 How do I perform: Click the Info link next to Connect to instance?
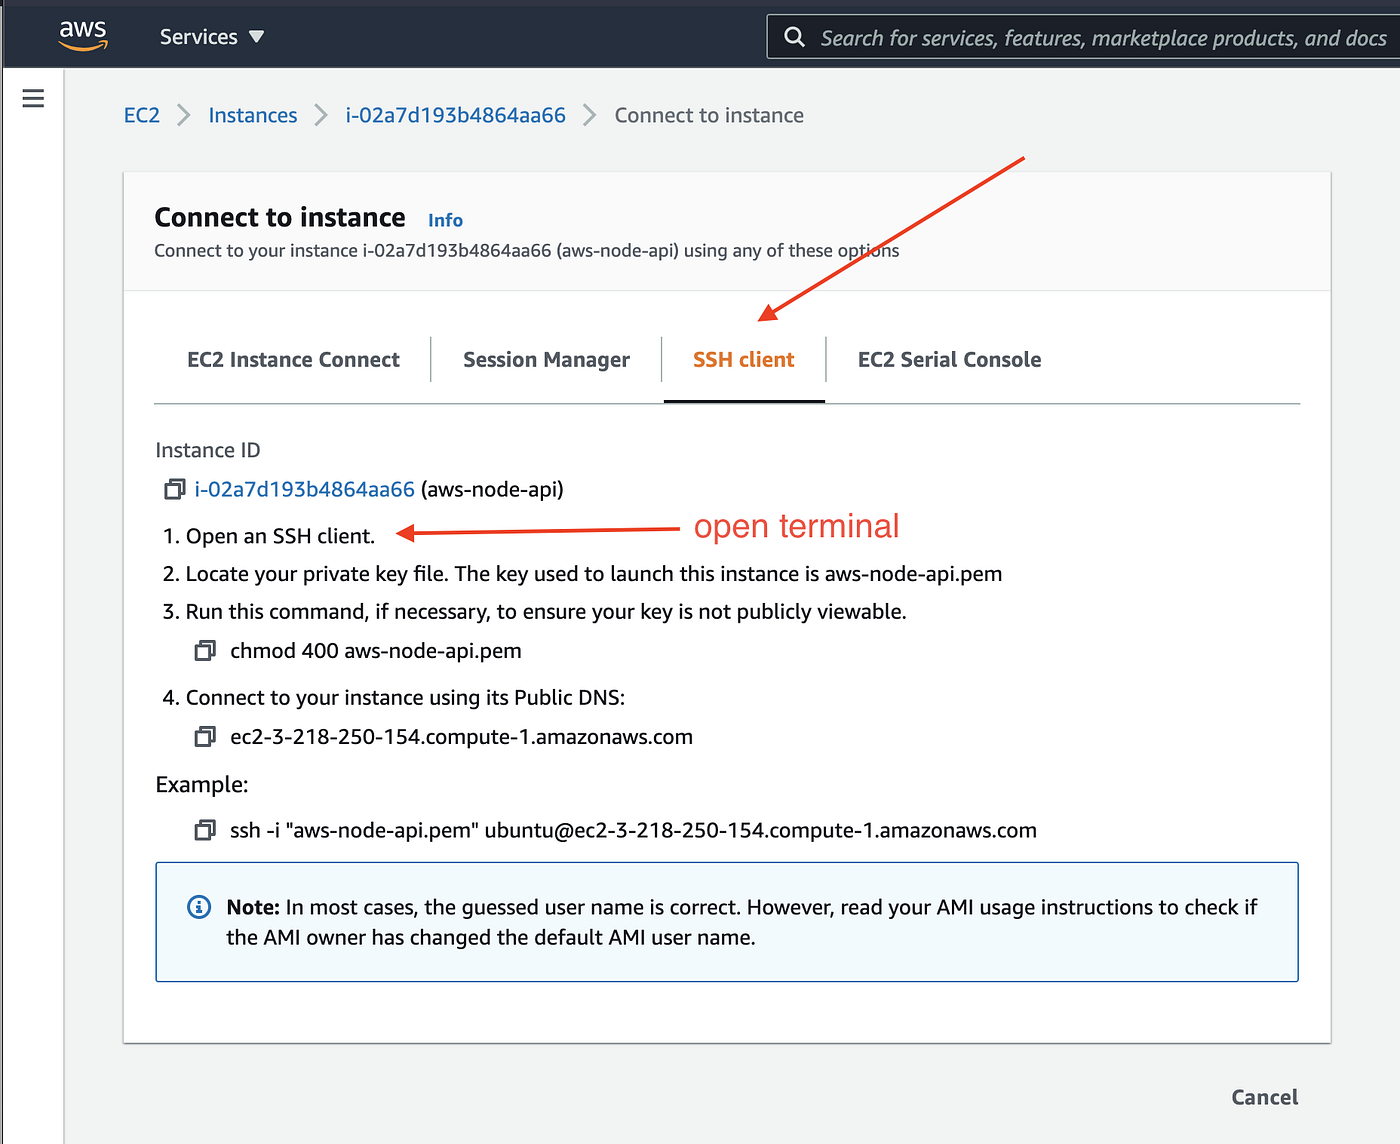point(445,220)
